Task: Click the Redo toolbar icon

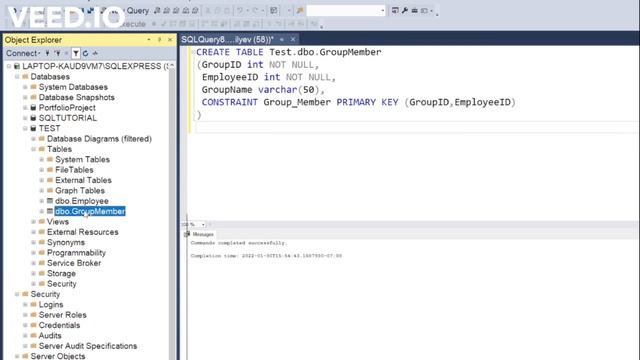Action: pyautogui.click(x=255, y=11)
